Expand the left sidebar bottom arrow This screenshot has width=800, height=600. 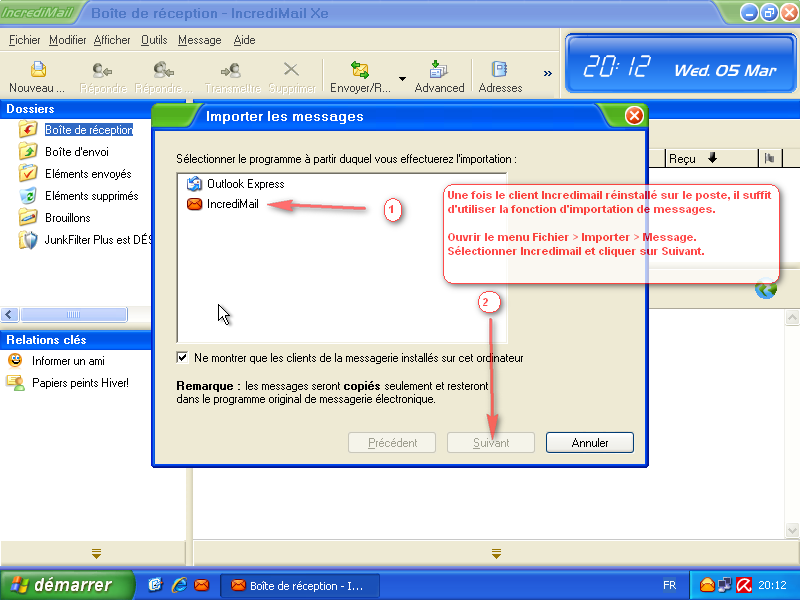(x=96, y=553)
